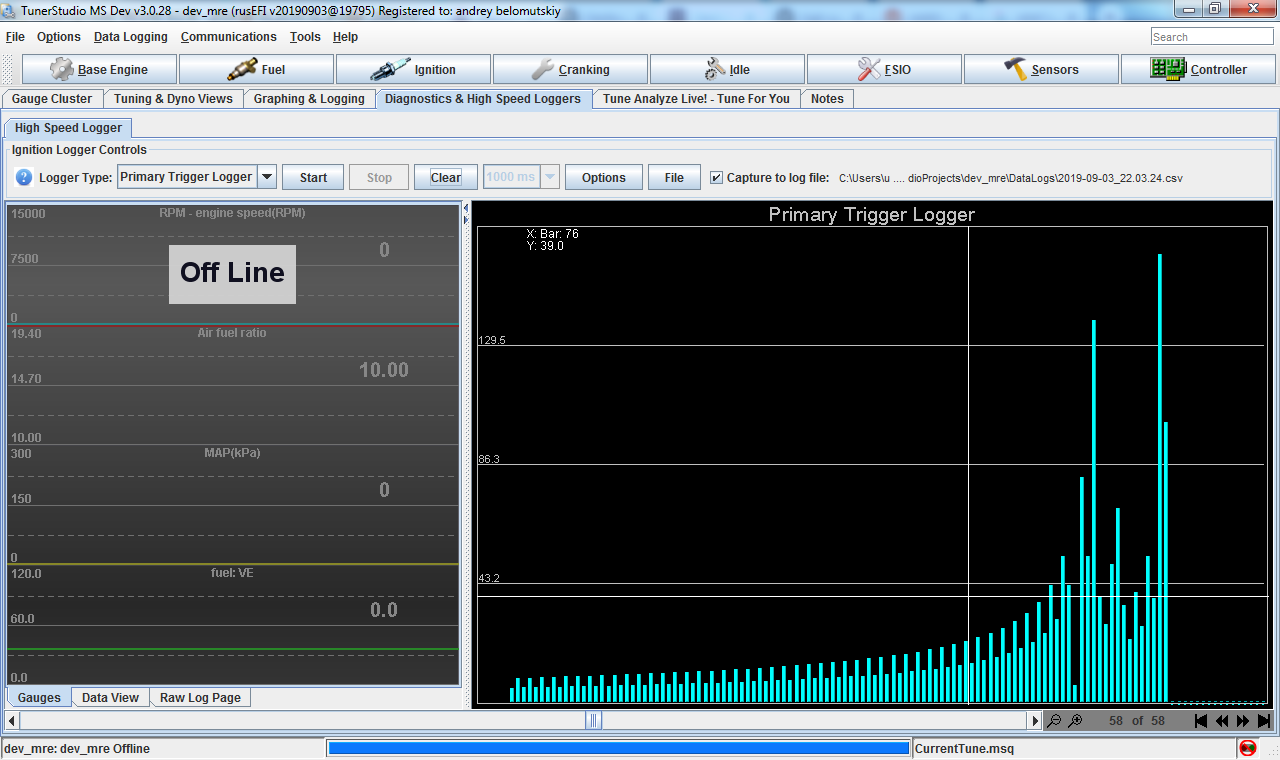Switch to Gauge Cluster tab
1280x760 pixels.
tap(52, 99)
